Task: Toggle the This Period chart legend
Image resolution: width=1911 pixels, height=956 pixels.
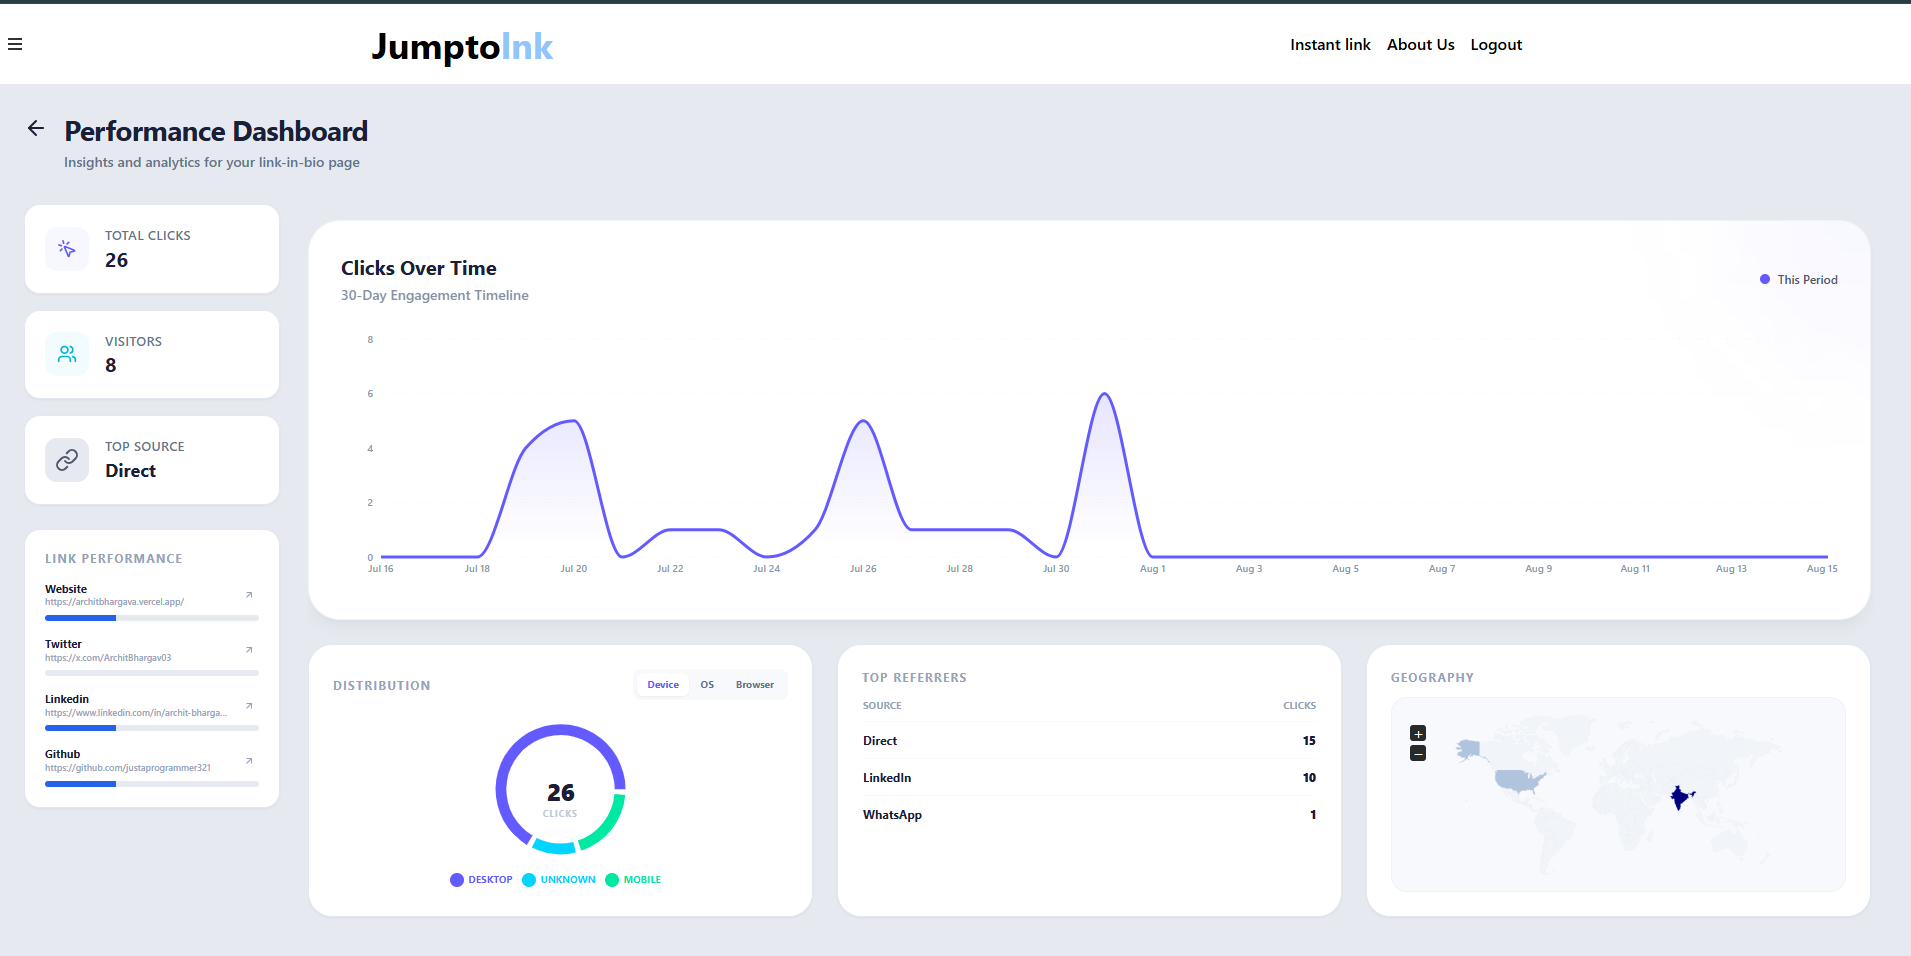Action: [1799, 280]
